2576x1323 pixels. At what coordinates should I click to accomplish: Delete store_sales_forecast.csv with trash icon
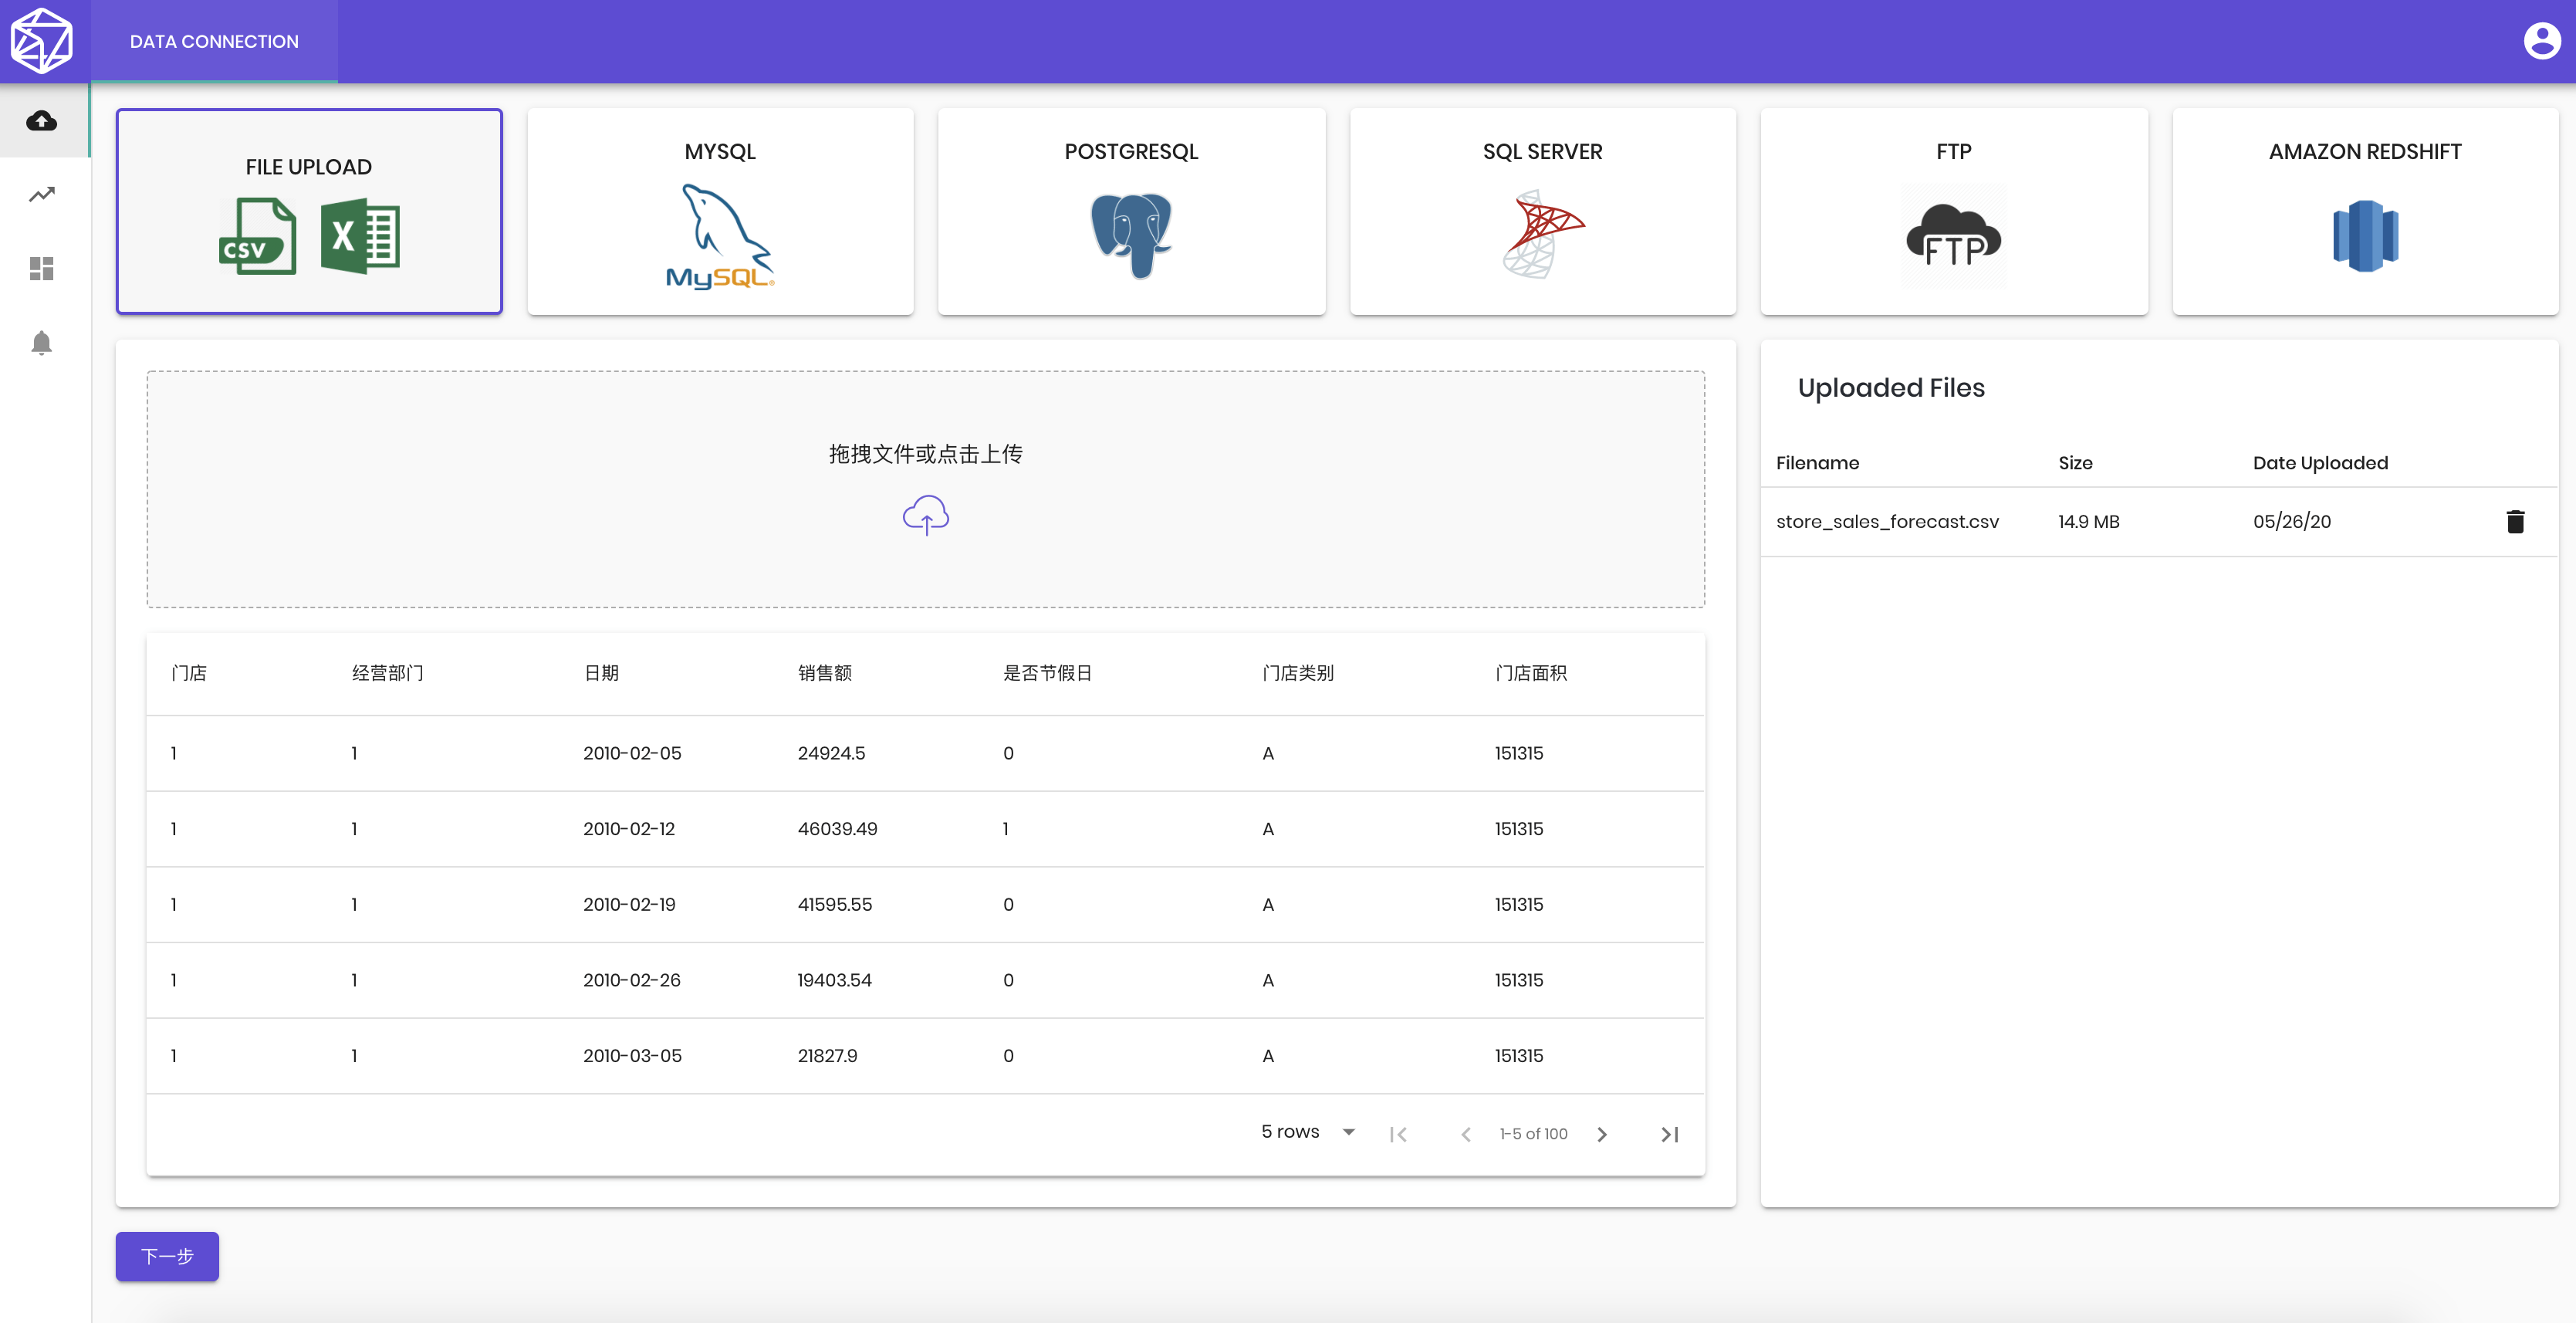tap(2515, 521)
